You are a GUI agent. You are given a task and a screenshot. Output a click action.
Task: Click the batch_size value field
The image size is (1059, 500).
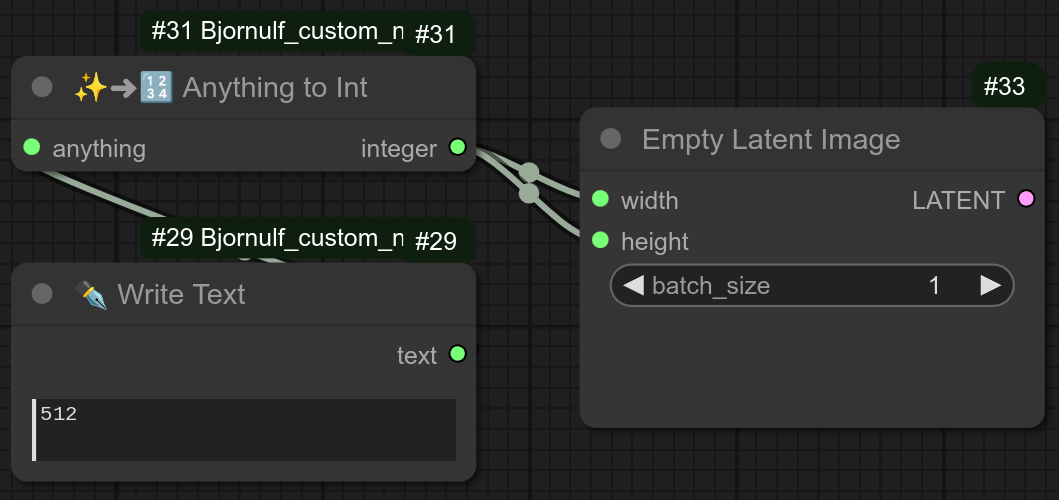(812, 286)
